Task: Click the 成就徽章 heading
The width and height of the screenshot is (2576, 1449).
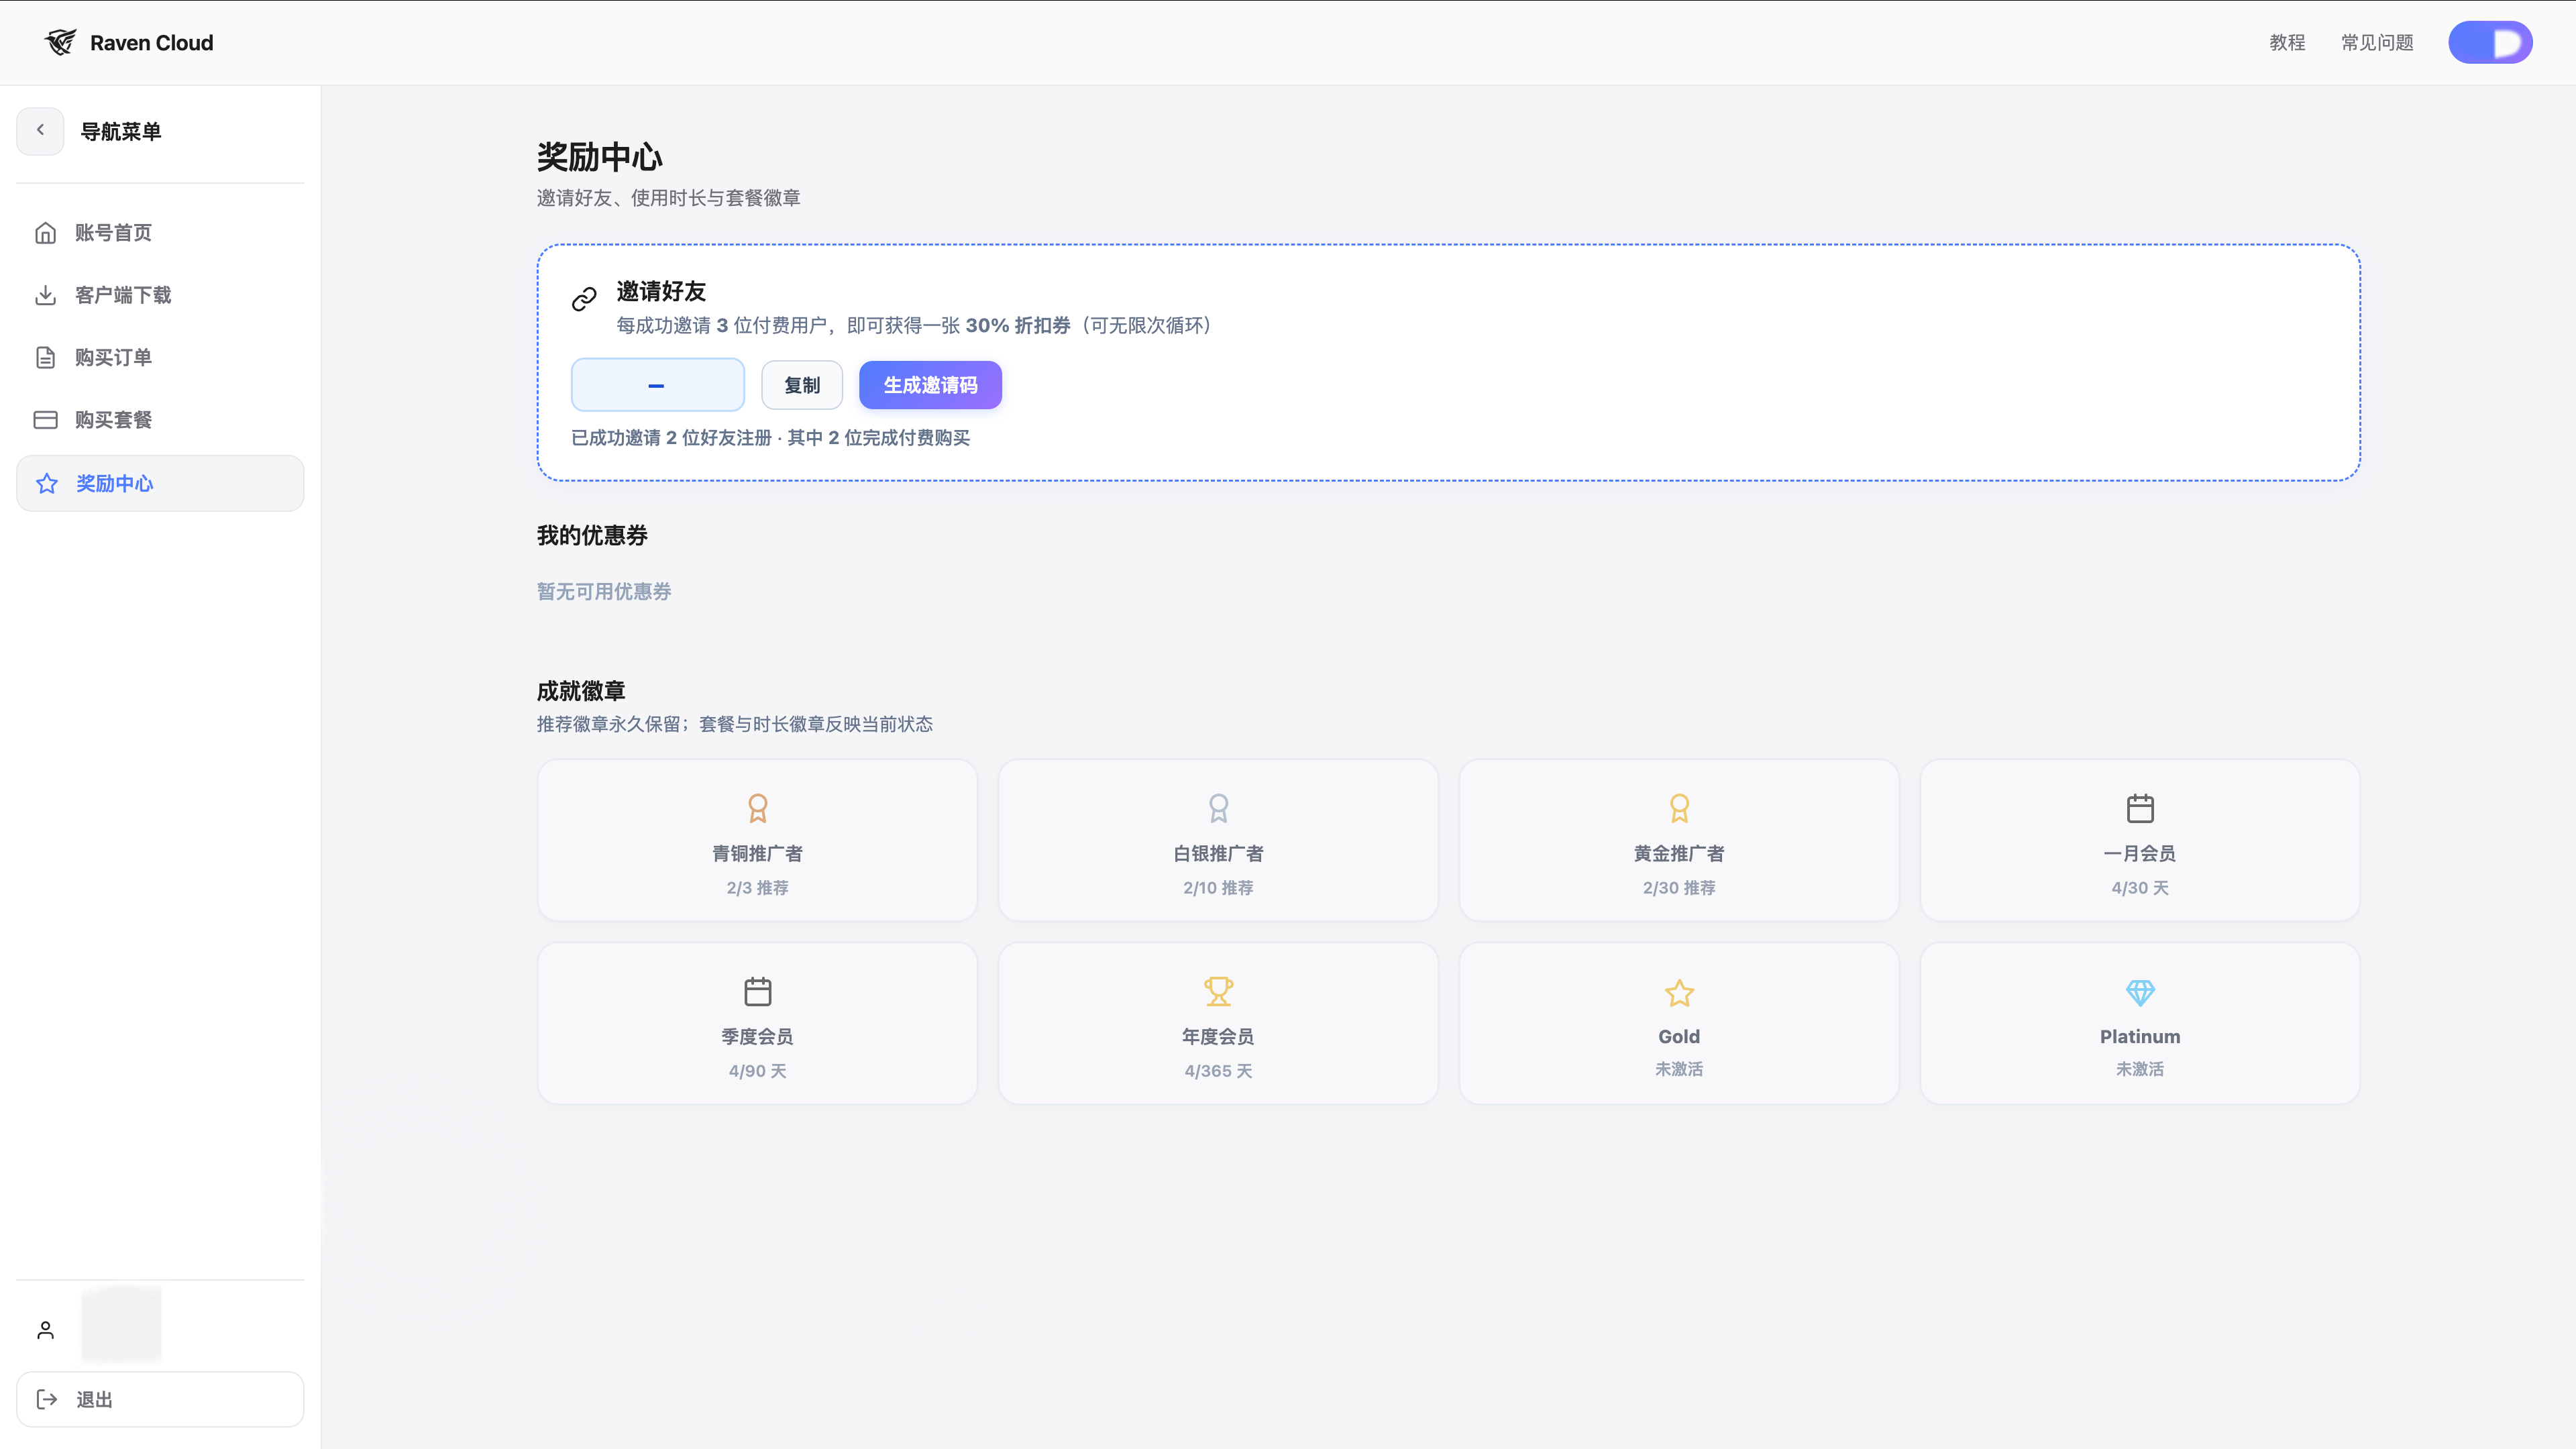Action: point(581,690)
